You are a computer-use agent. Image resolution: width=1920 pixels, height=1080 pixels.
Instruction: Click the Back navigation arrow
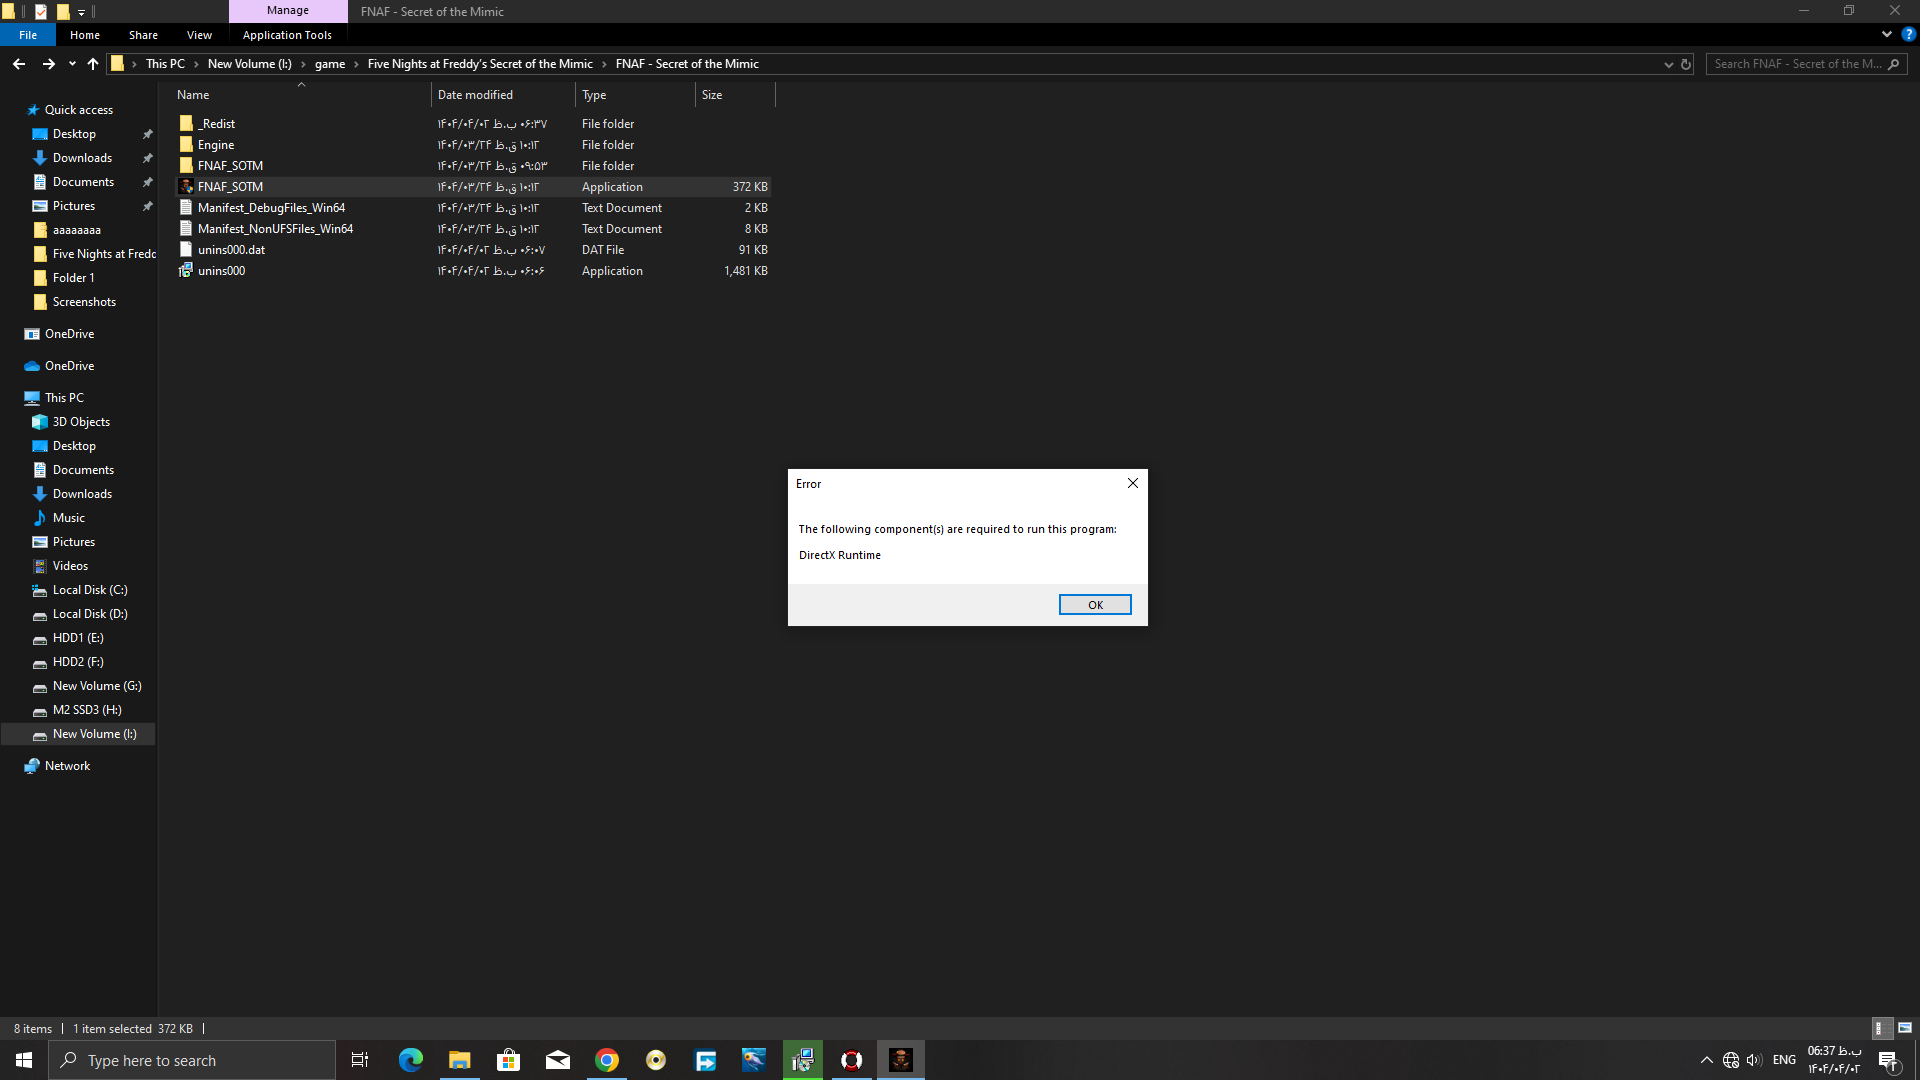(19, 64)
